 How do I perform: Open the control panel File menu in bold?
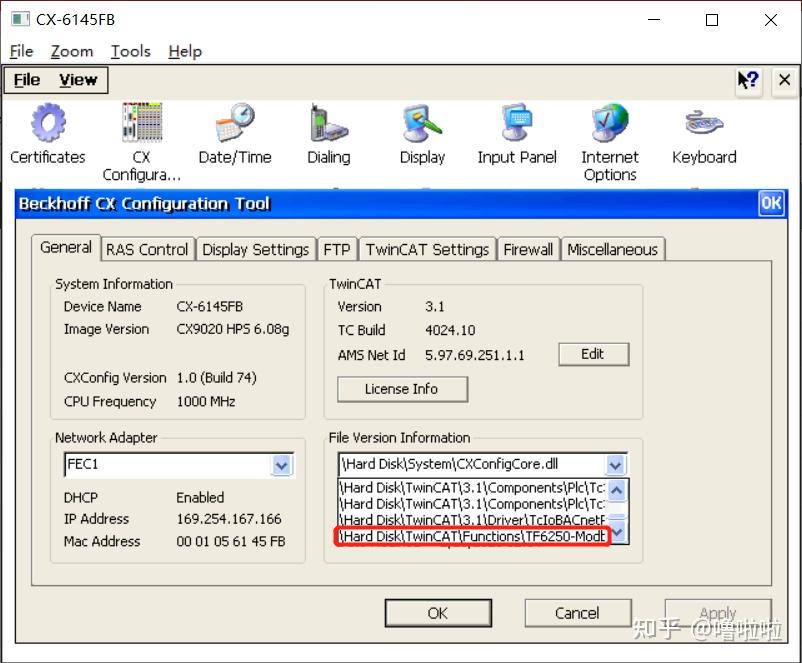click(27, 80)
